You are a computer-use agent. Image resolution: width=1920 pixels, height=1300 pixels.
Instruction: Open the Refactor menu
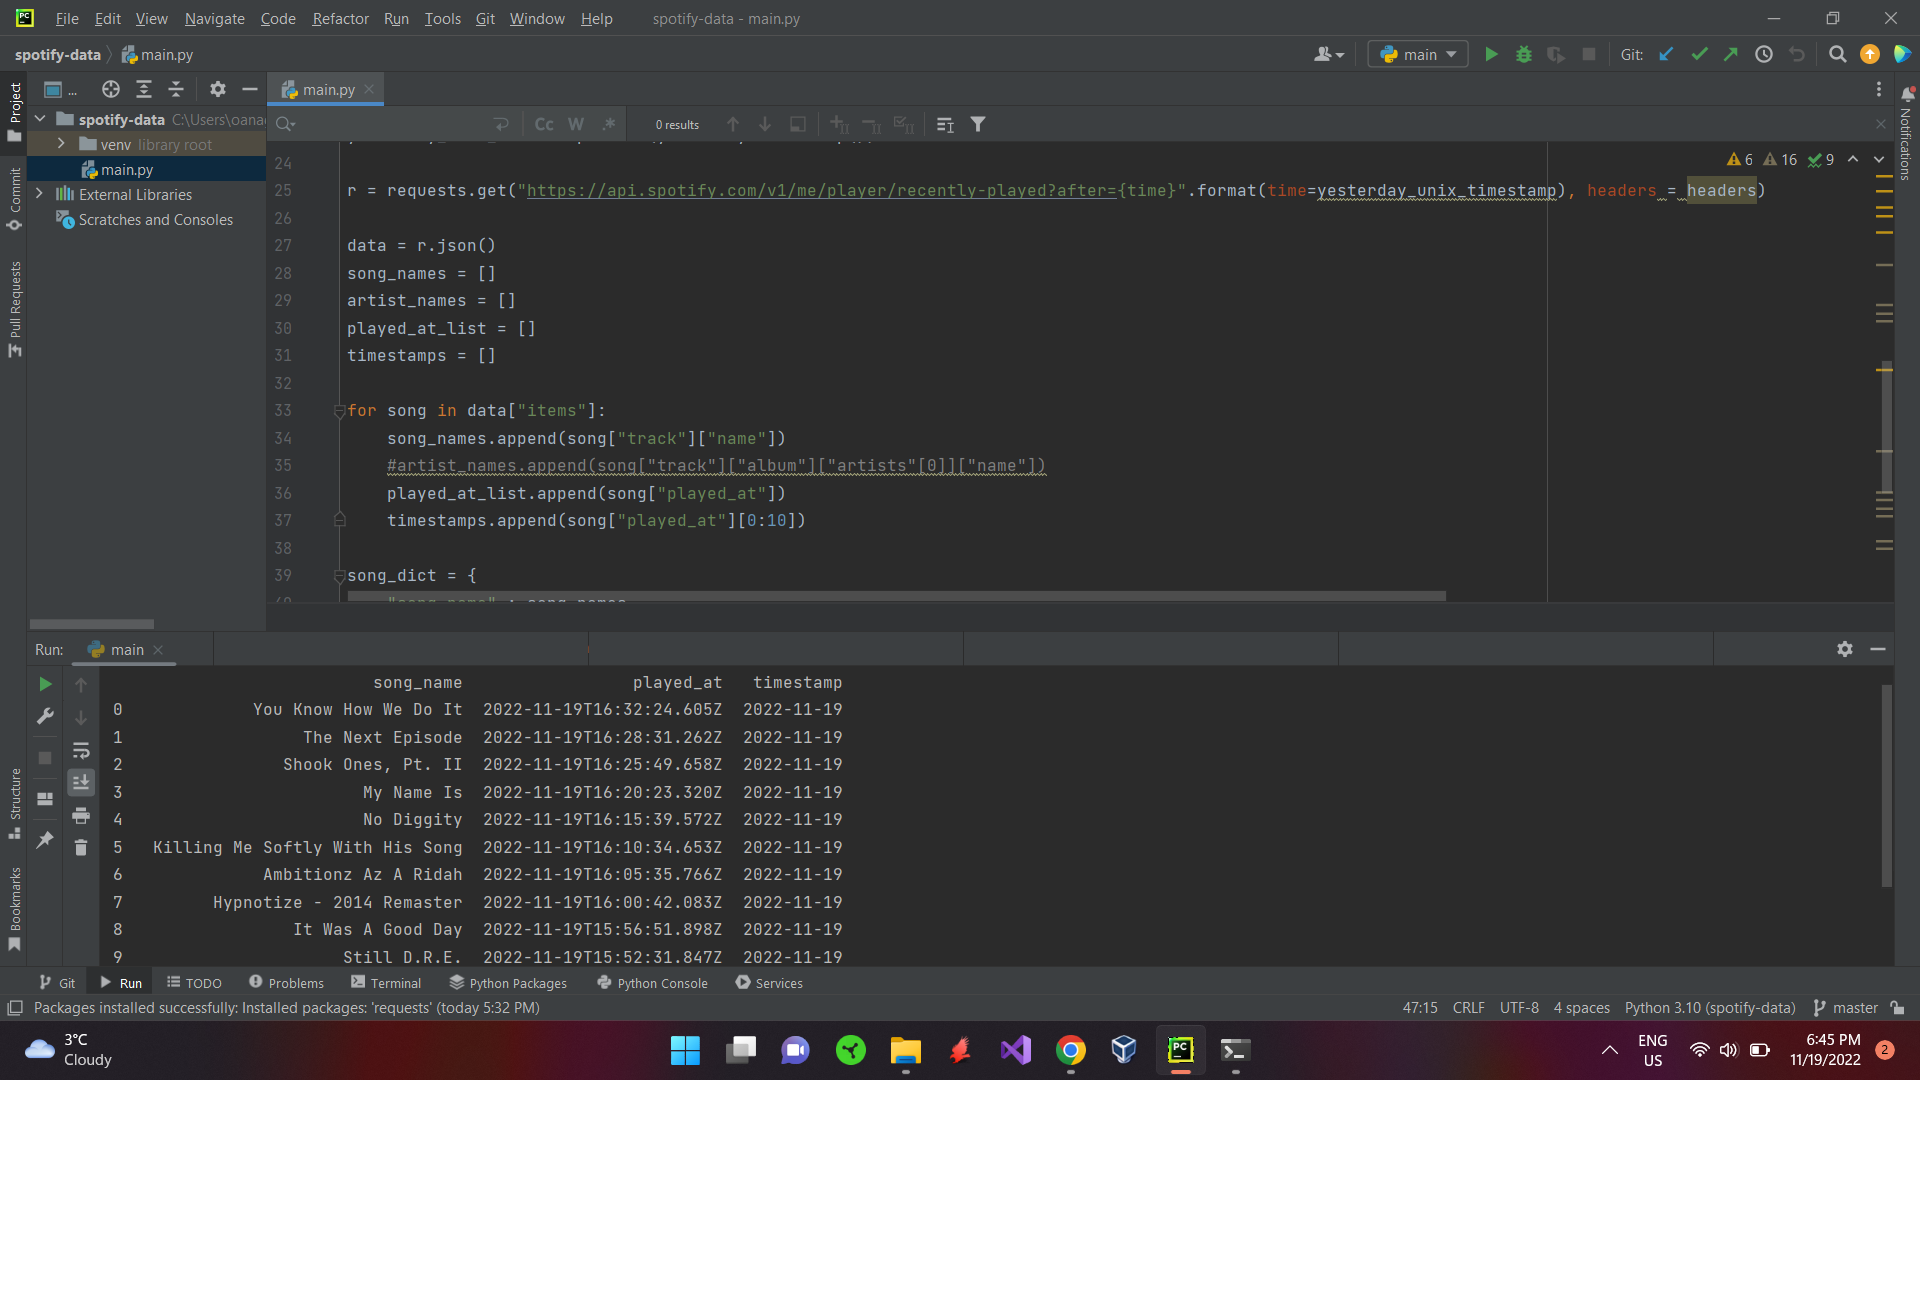pyautogui.click(x=340, y=18)
